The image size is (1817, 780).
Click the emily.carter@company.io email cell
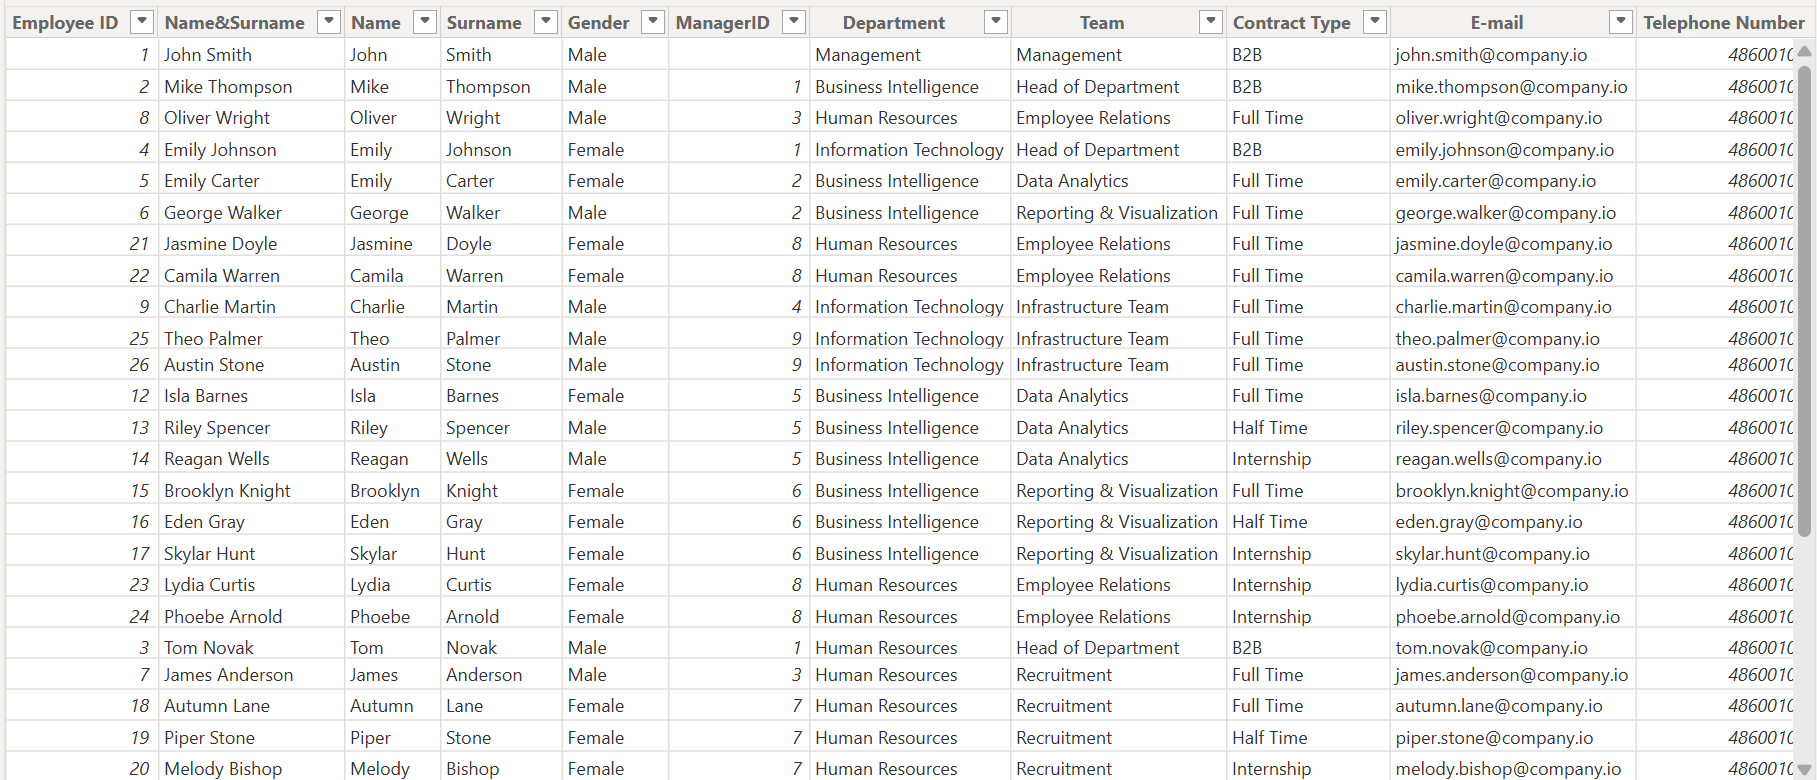[1513, 181]
